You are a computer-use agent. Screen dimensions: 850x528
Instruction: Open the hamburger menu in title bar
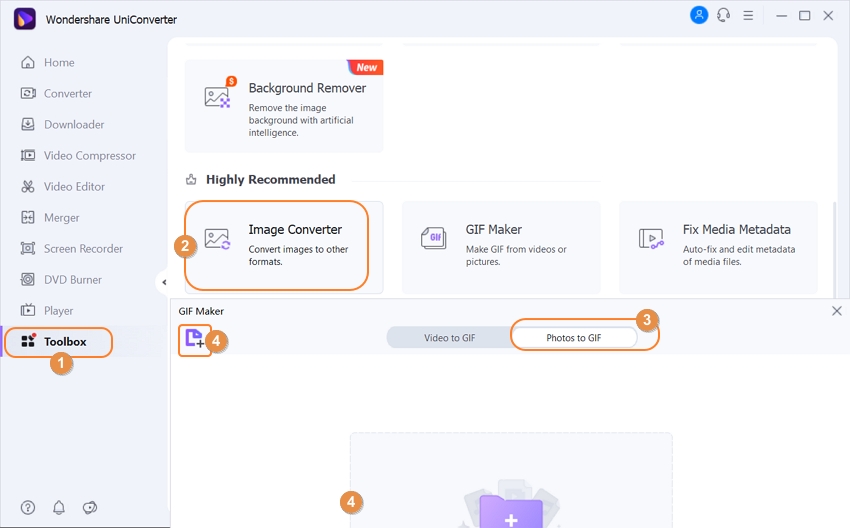pos(748,16)
